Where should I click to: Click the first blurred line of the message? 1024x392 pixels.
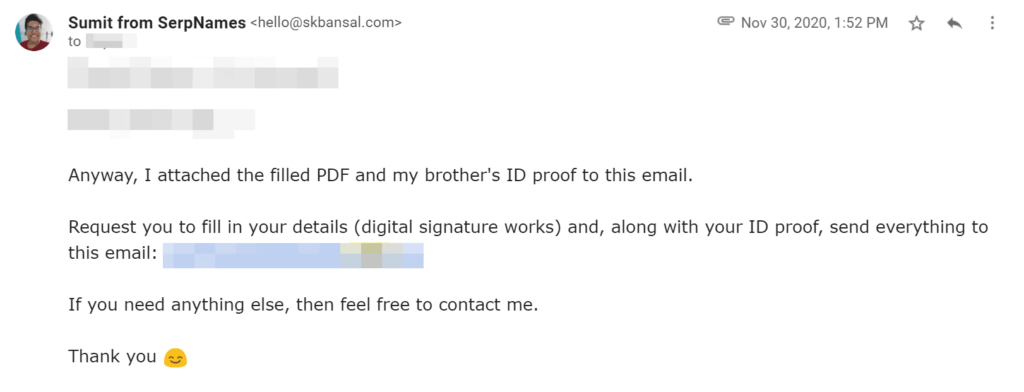[x=203, y=73]
